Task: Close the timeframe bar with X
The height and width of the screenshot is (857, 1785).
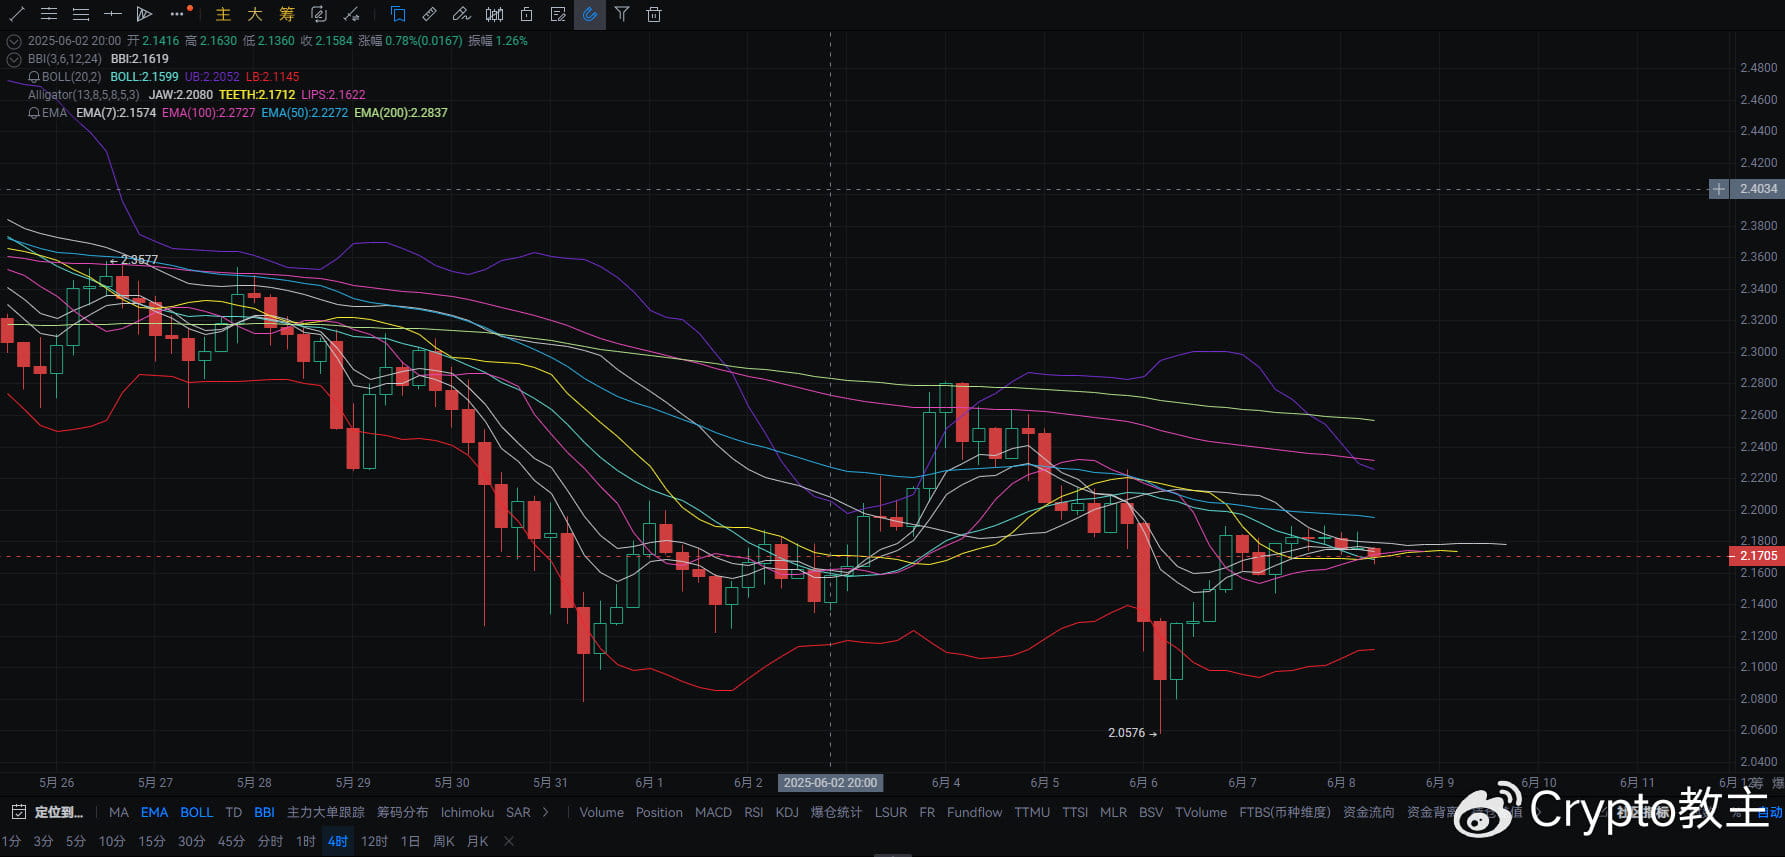Action: [x=509, y=841]
